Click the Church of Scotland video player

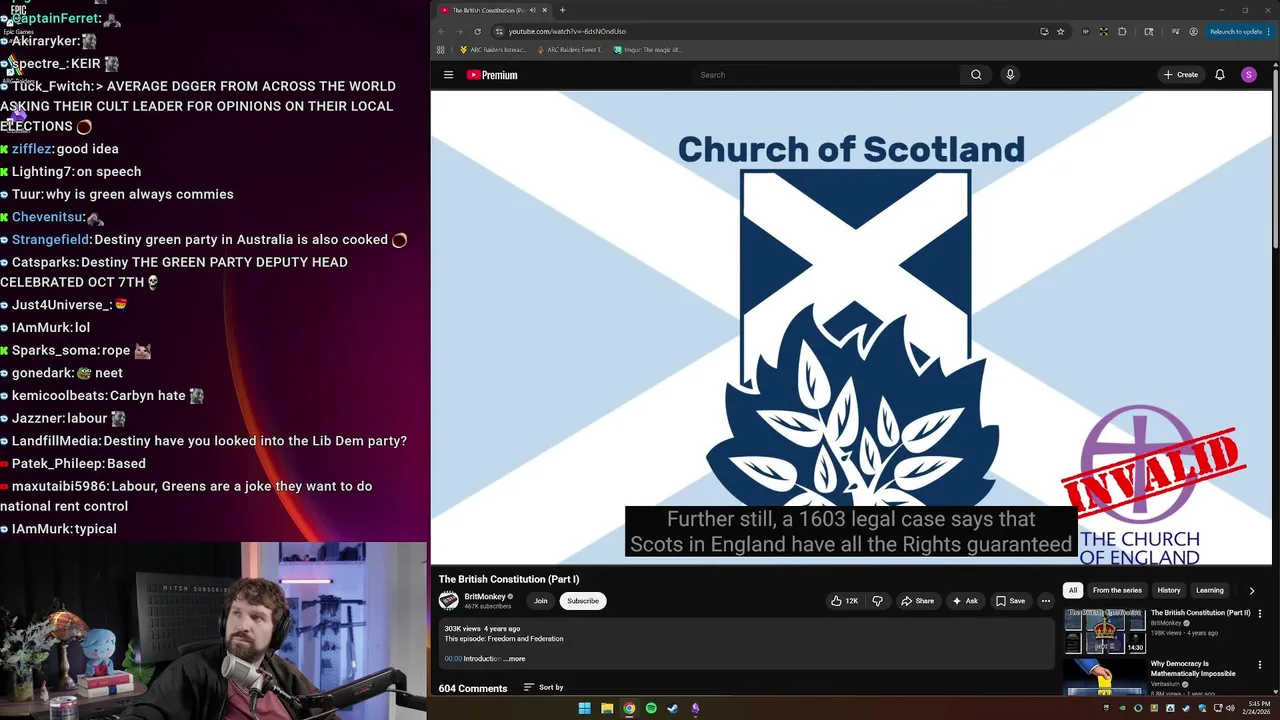point(851,327)
